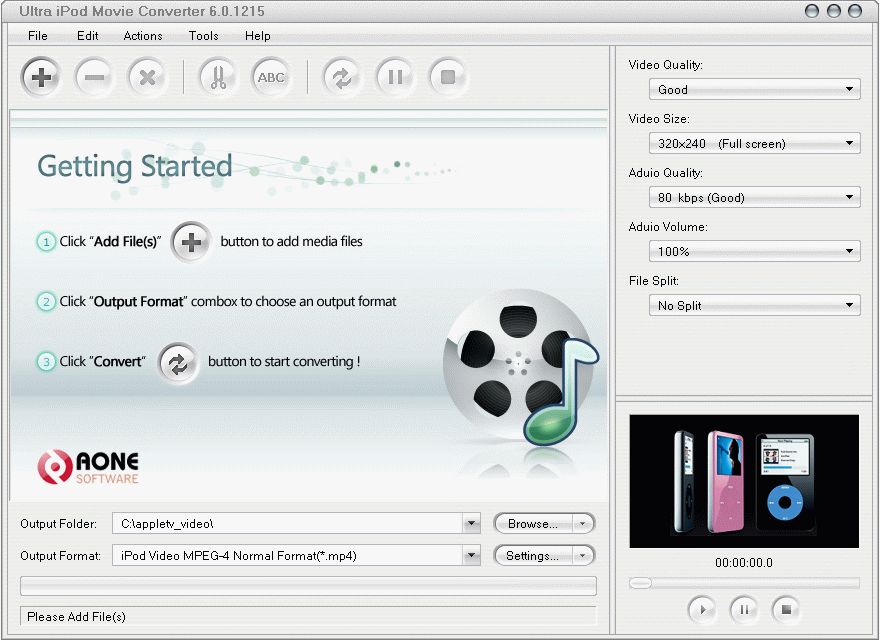This screenshot has height=640, width=880.
Task: Play the preview video
Action: (702, 609)
